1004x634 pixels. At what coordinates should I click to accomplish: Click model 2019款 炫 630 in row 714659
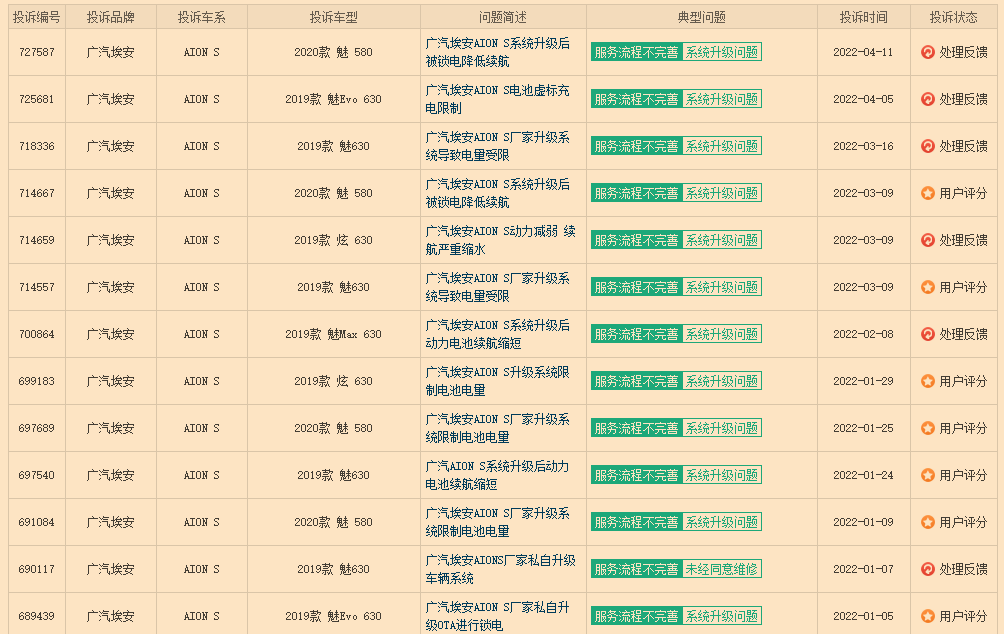point(334,240)
